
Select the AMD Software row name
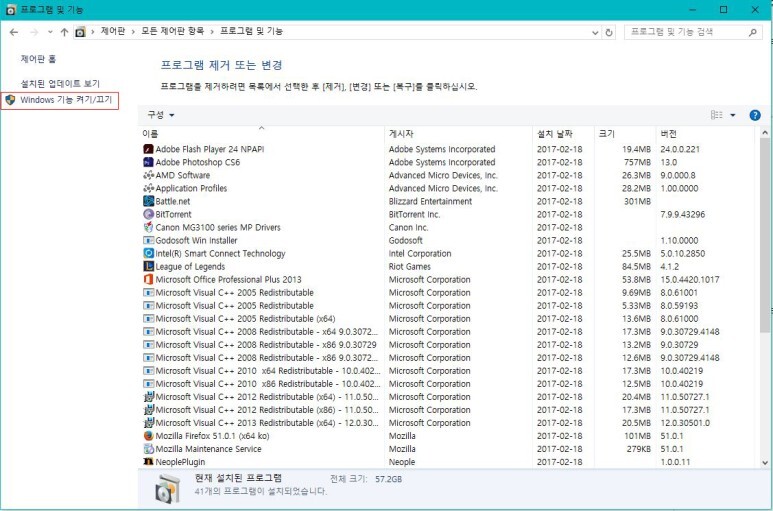click(183, 175)
